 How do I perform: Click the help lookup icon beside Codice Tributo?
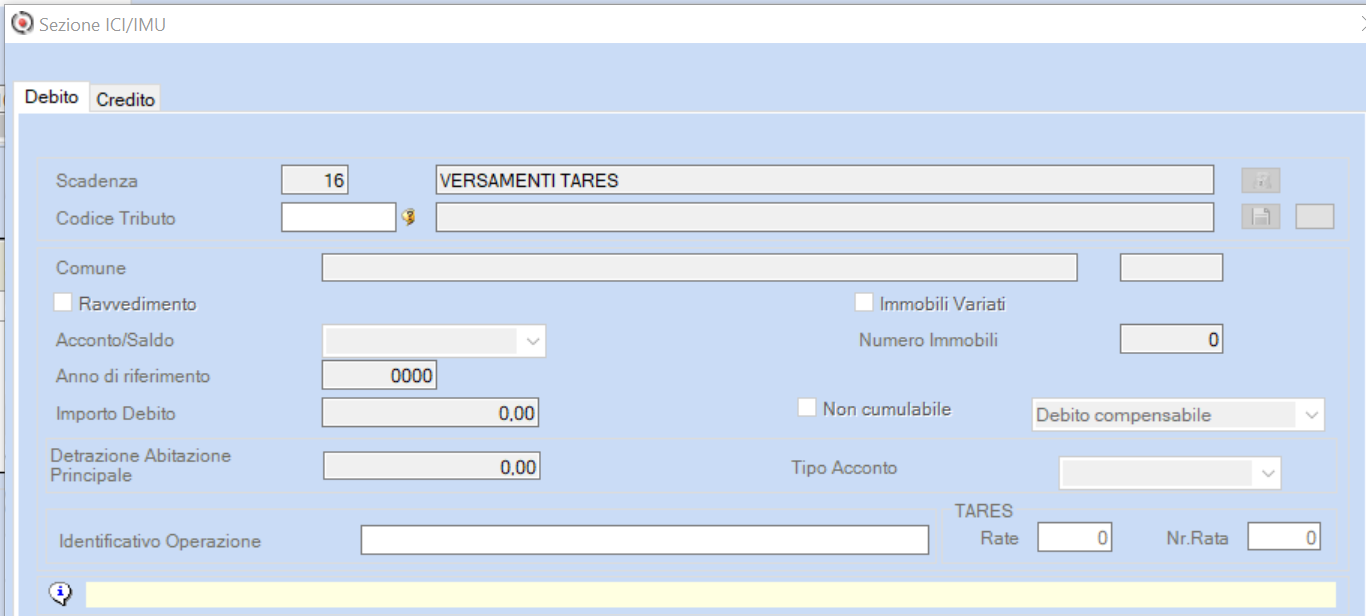(408, 217)
